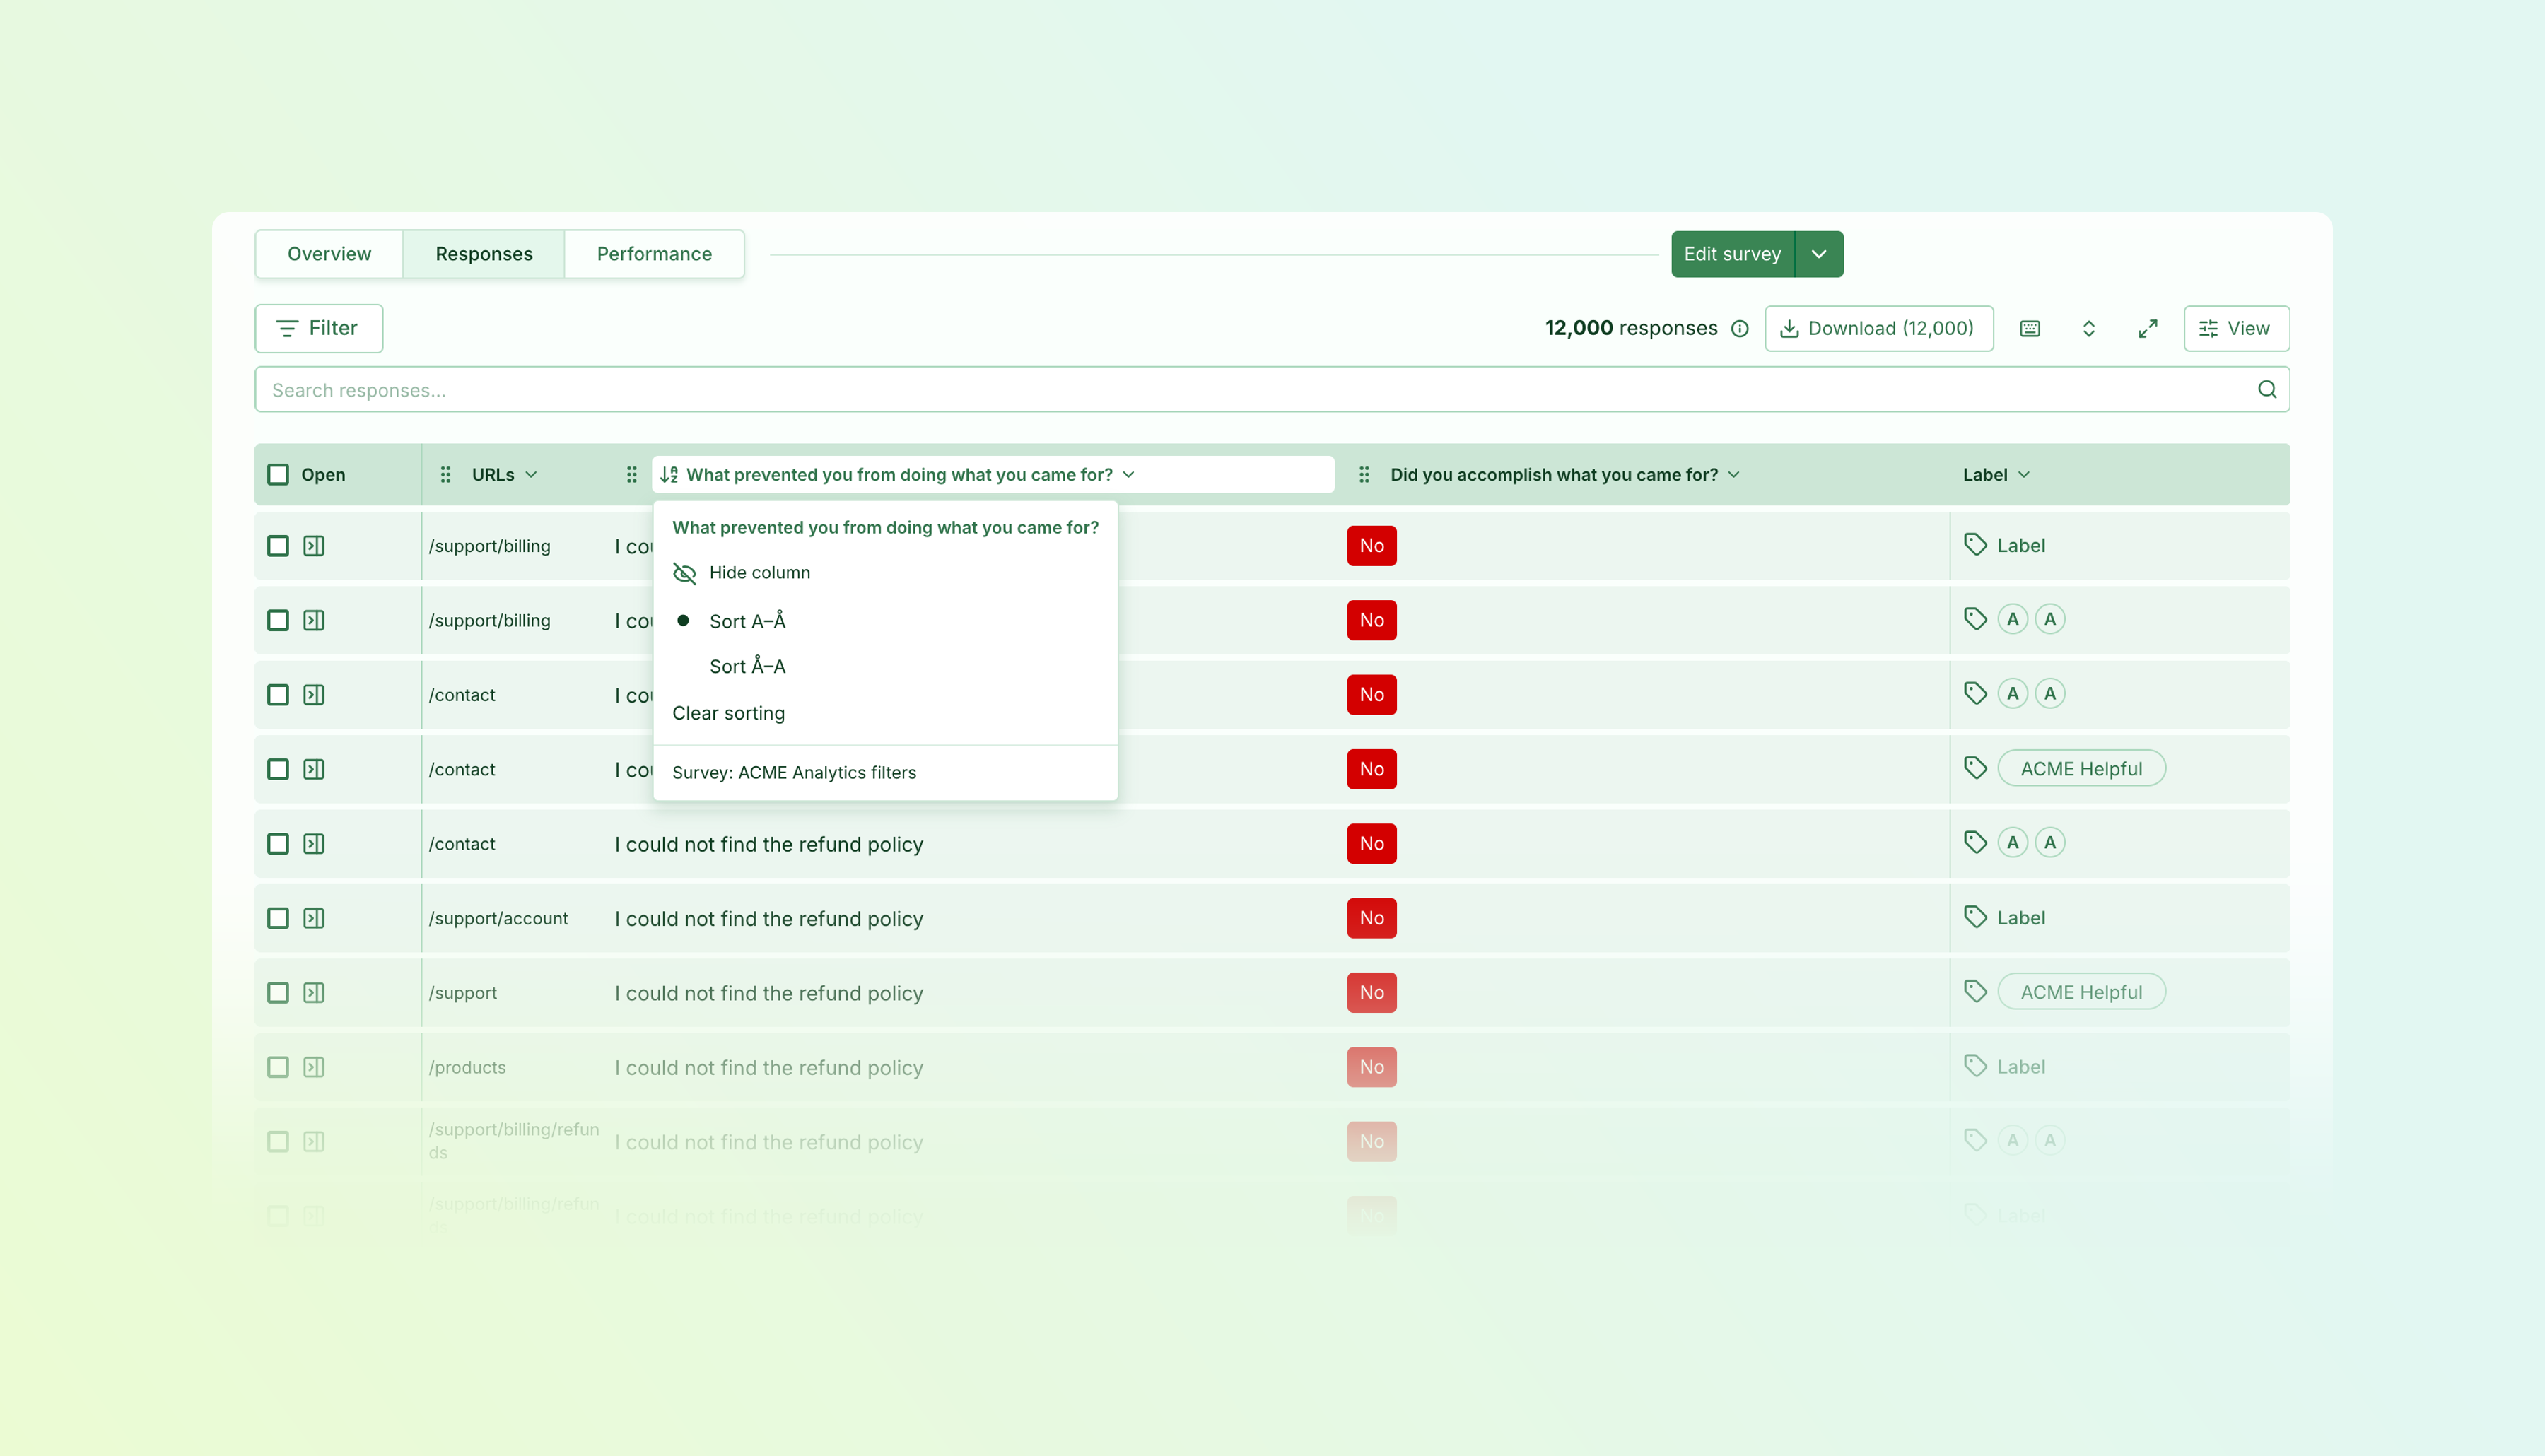The width and height of the screenshot is (2545, 1456).
Task: Switch to the Performance tab
Action: click(654, 254)
